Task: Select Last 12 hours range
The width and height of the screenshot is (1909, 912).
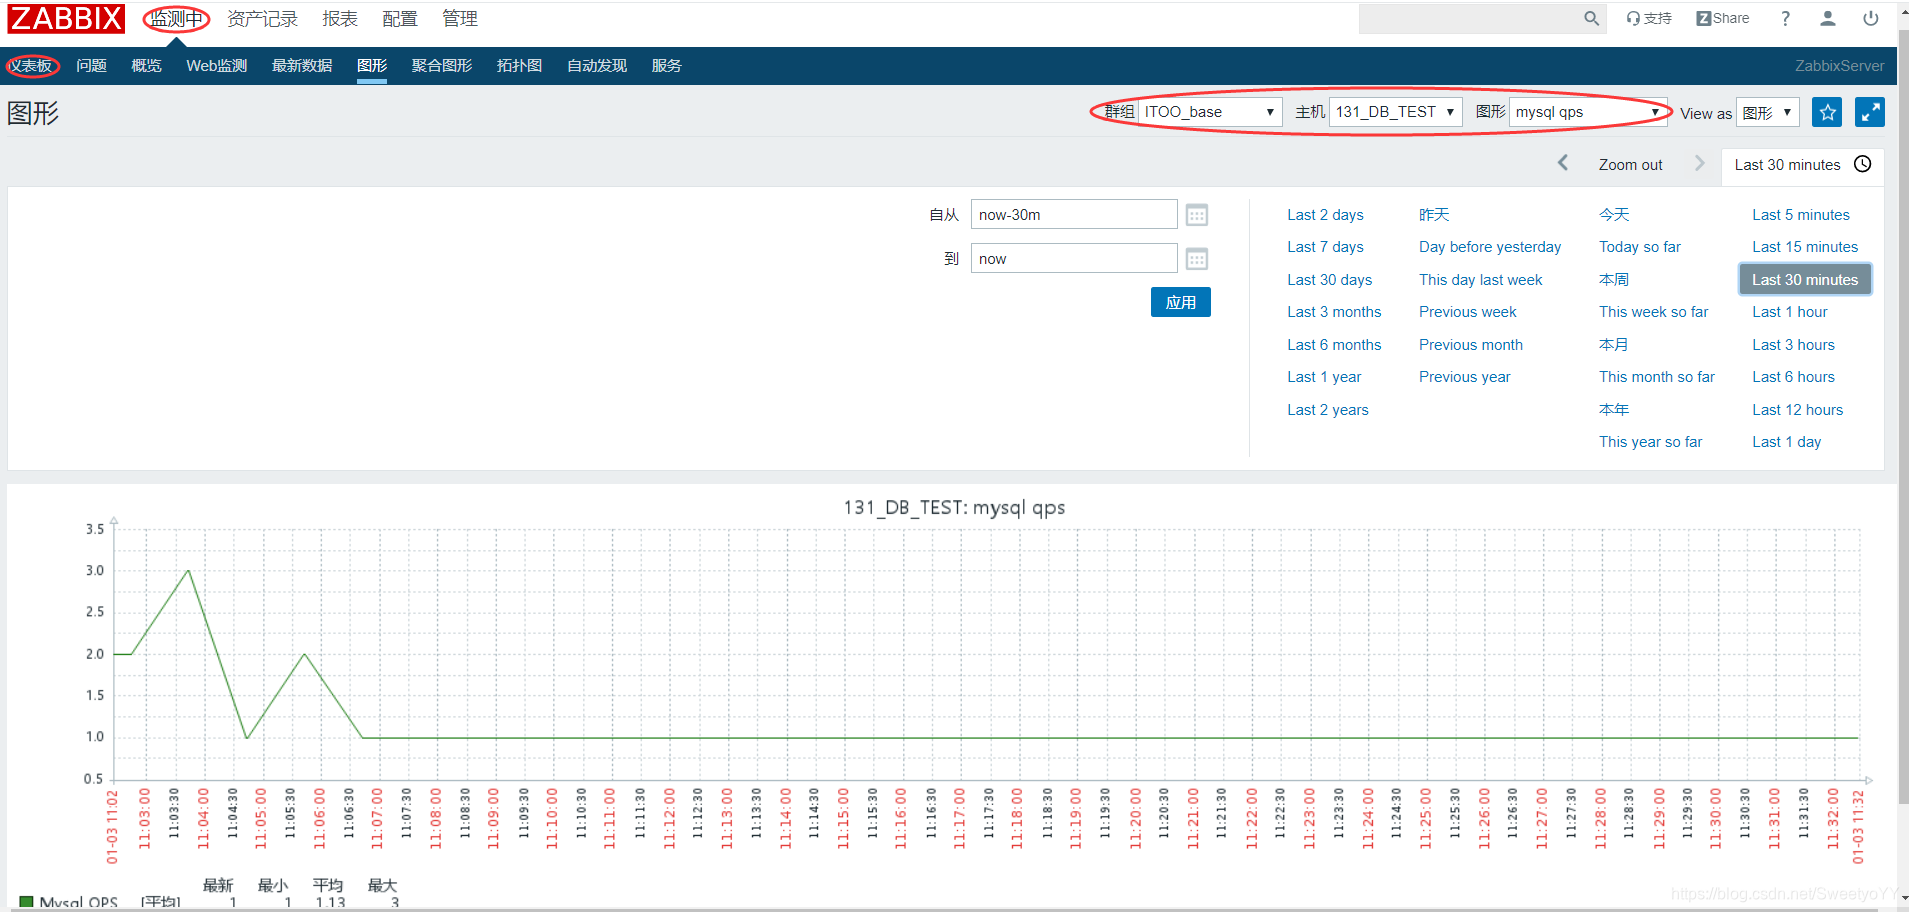Action: click(x=1798, y=410)
